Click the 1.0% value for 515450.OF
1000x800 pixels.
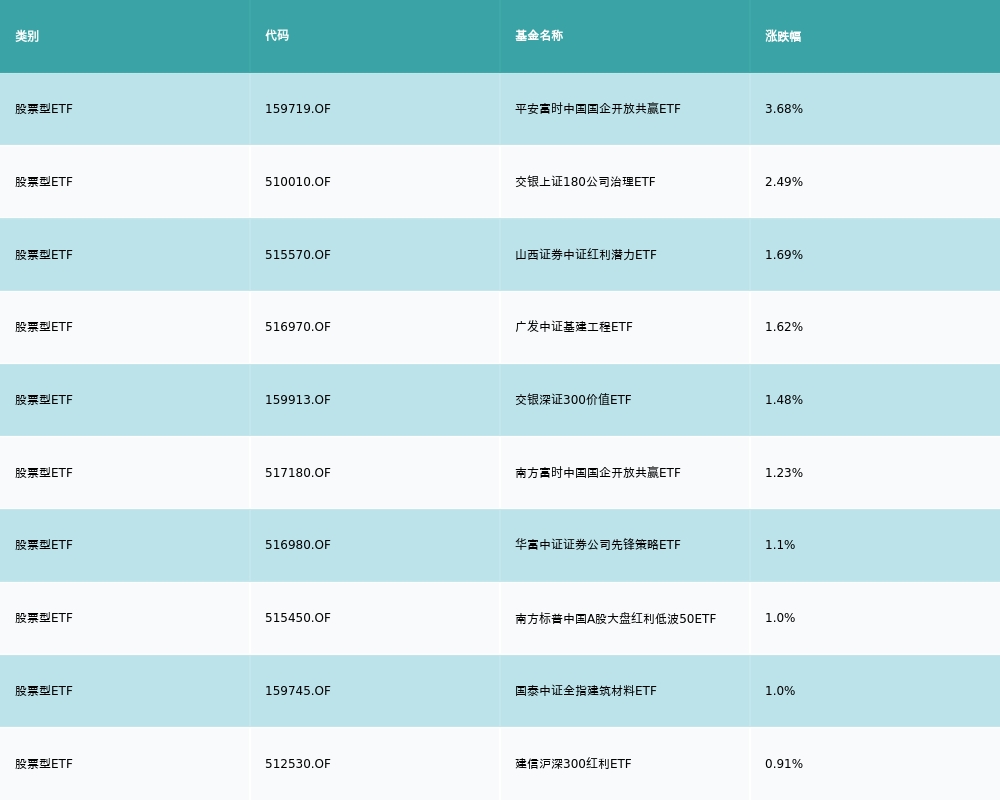[780, 618]
